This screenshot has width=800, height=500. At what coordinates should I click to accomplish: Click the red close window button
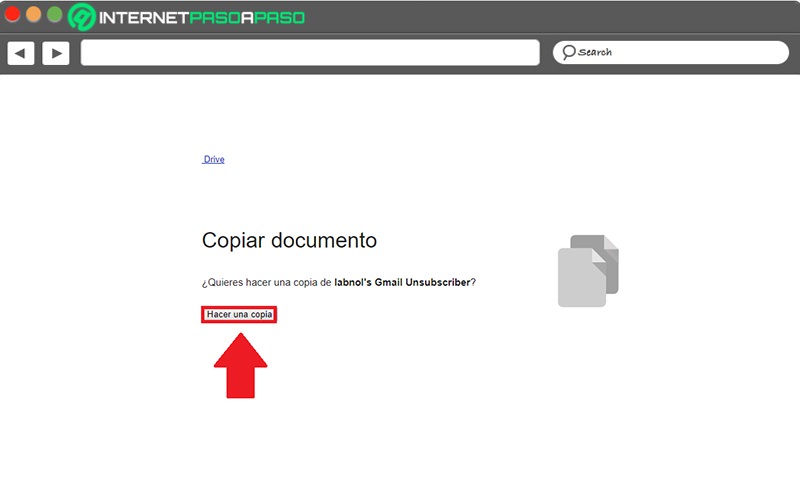coord(12,14)
